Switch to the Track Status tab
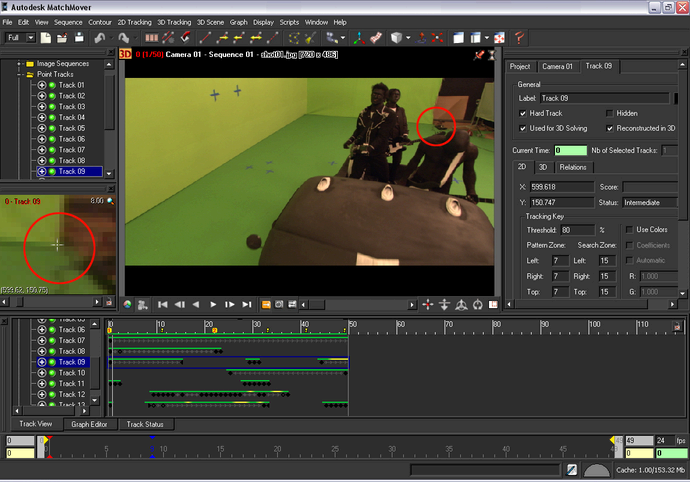This screenshot has width=690, height=482. tap(145, 424)
